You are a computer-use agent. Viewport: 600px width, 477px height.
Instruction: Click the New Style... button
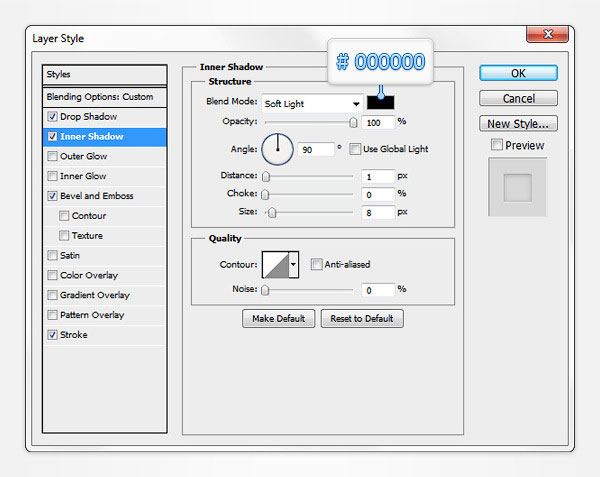click(x=518, y=124)
